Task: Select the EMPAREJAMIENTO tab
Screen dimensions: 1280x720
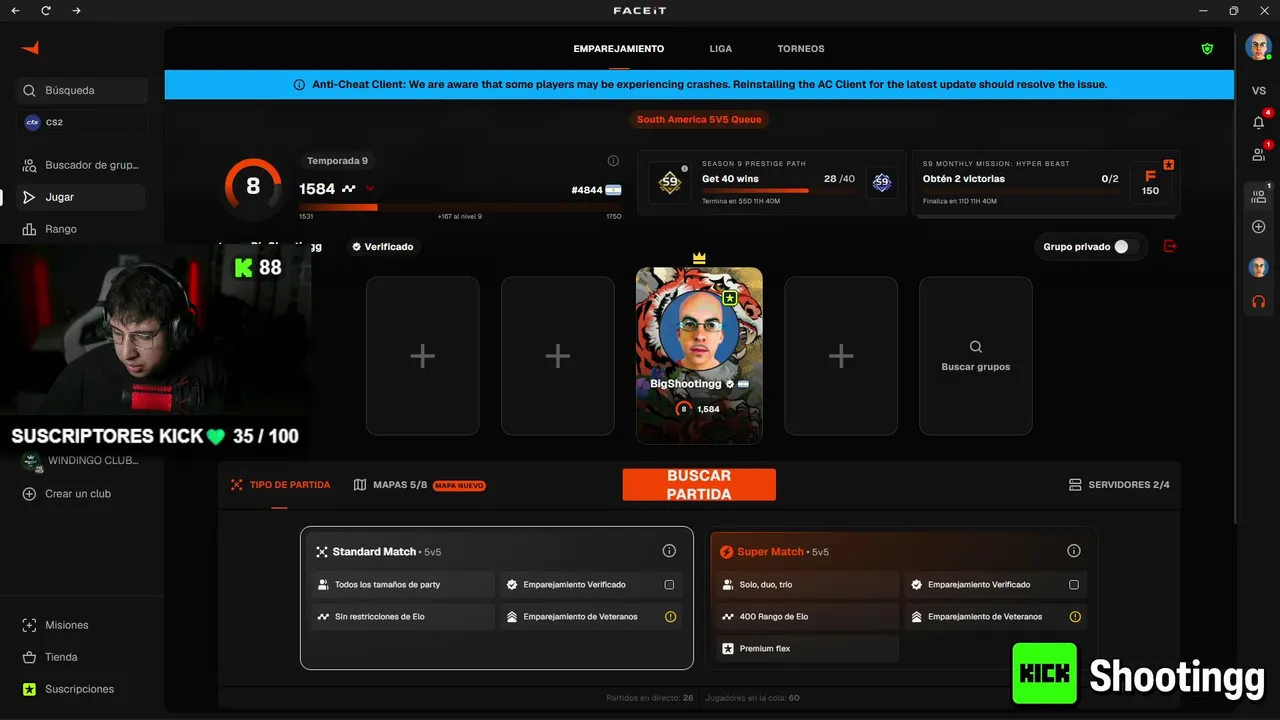Action: [x=619, y=49]
